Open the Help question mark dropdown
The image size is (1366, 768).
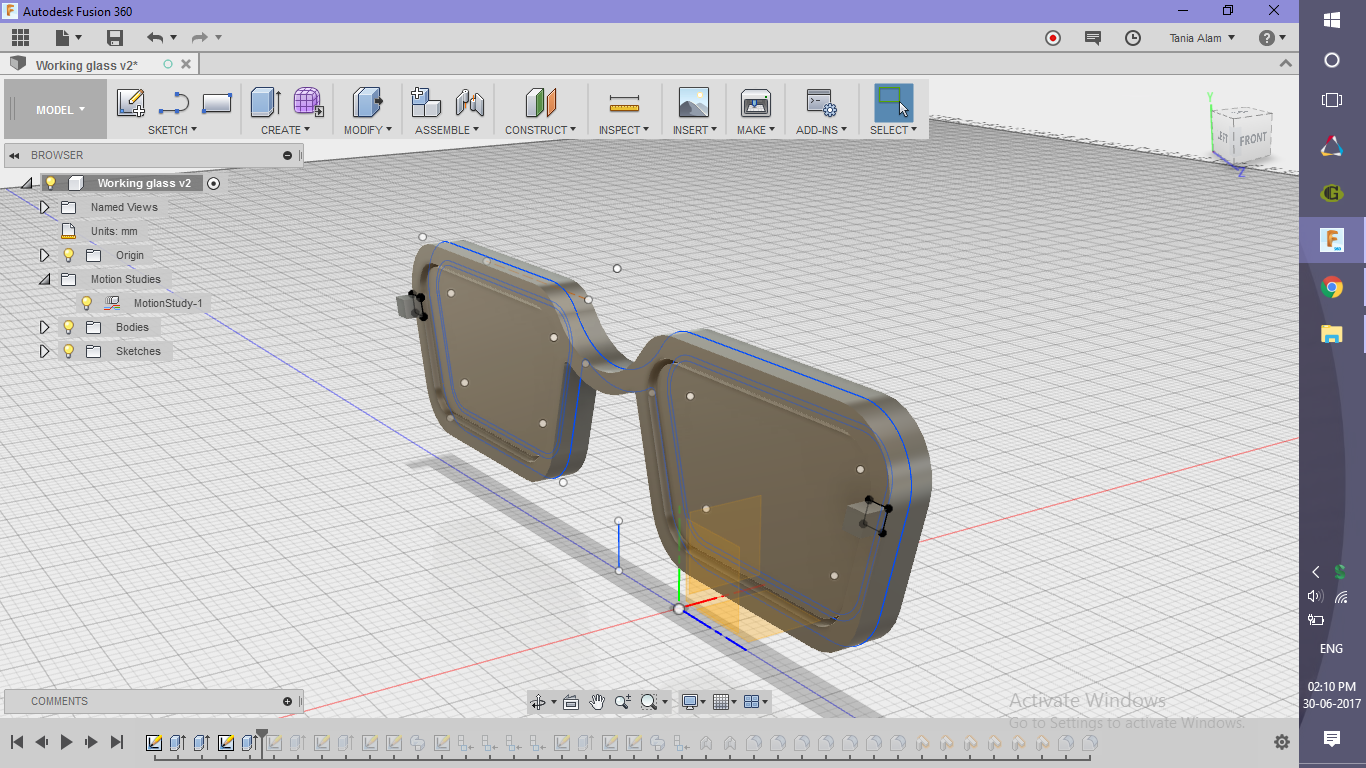coord(1273,38)
